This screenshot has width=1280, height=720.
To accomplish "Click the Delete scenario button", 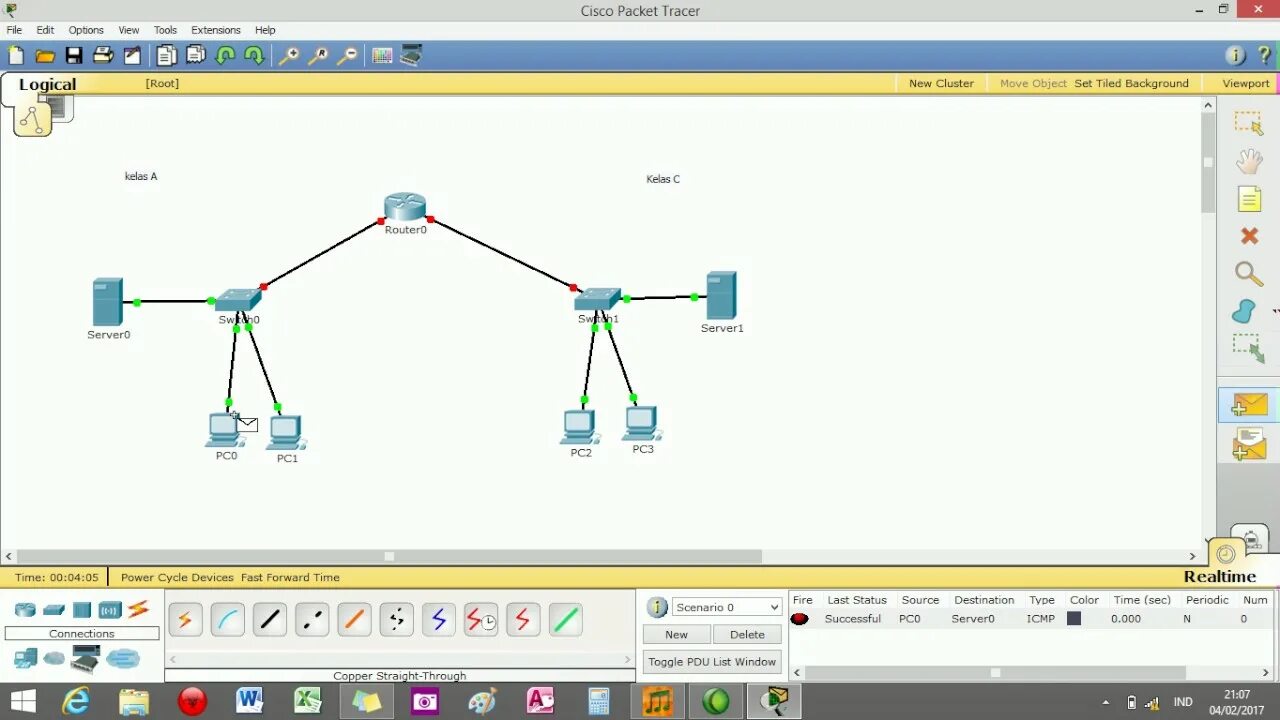I will pyautogui.click(x=747, y=634).
